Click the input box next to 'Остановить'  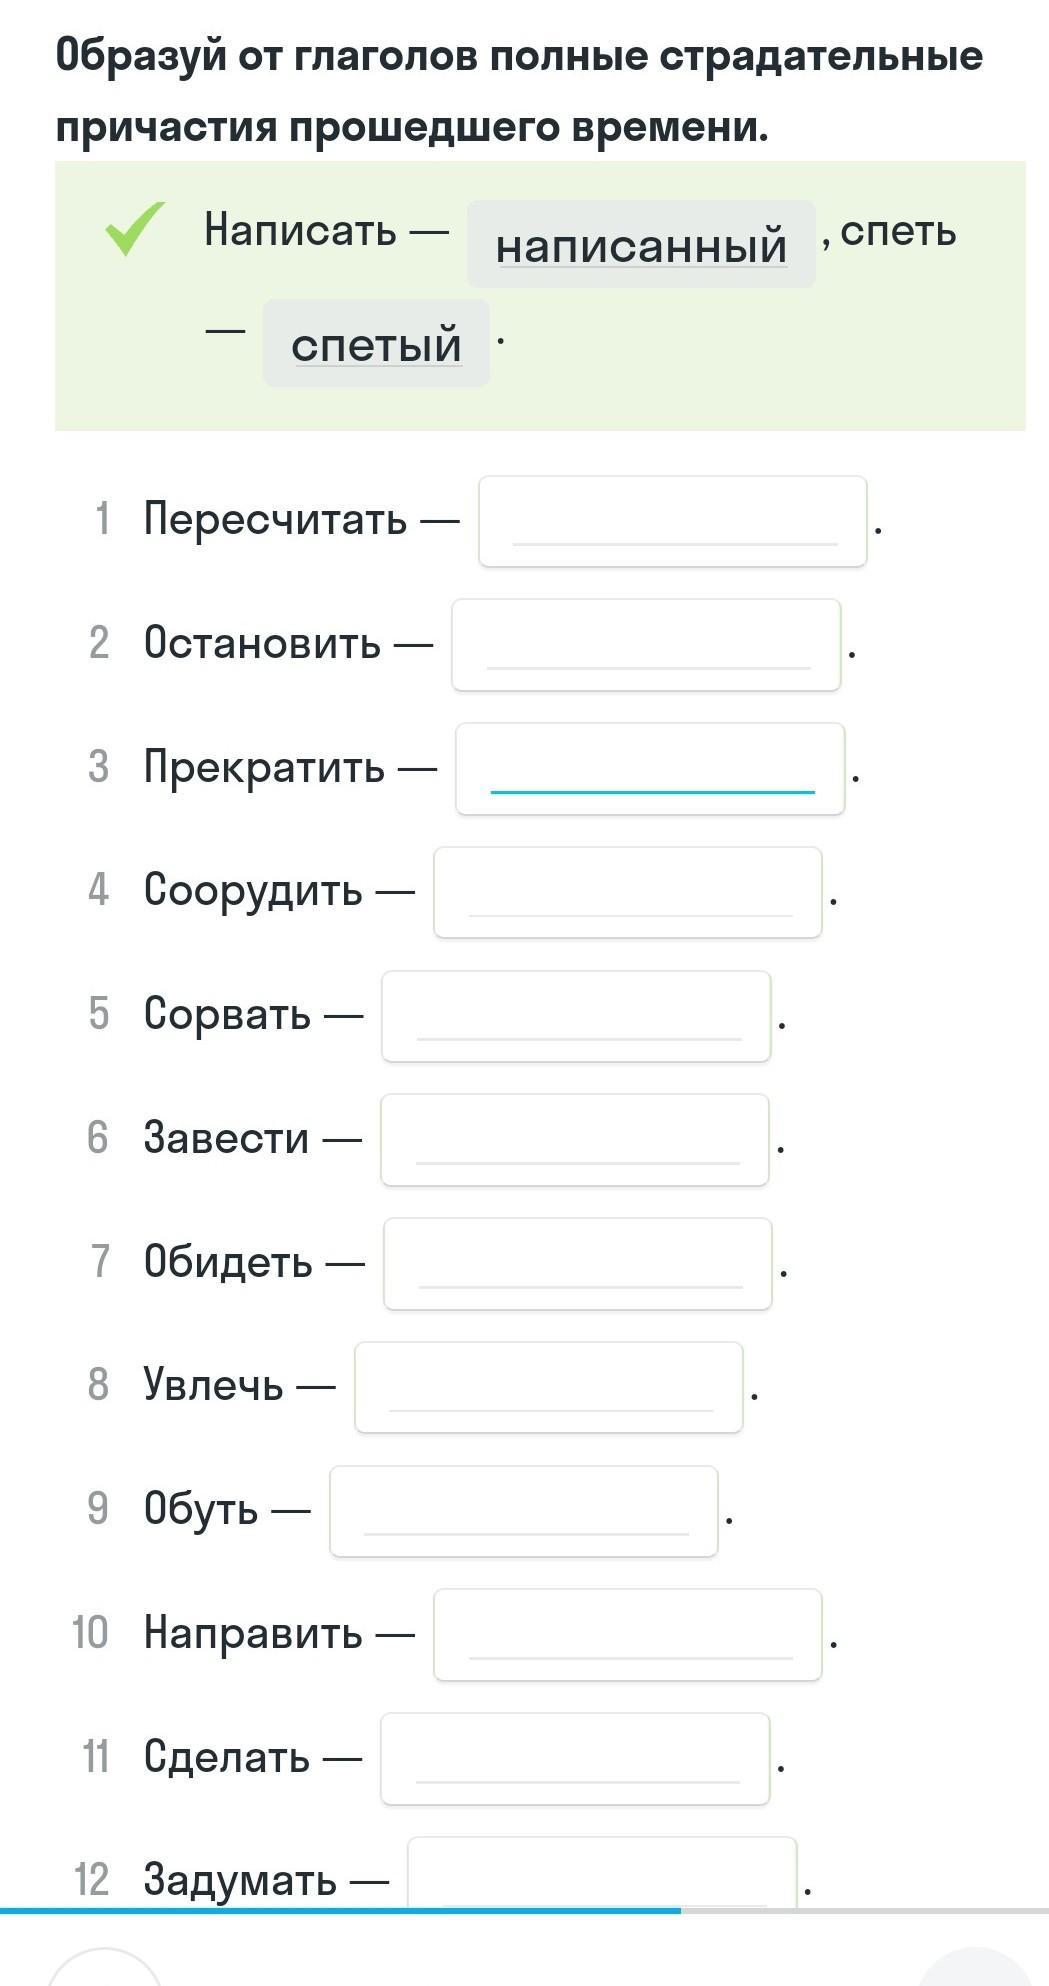pos(646,645)
